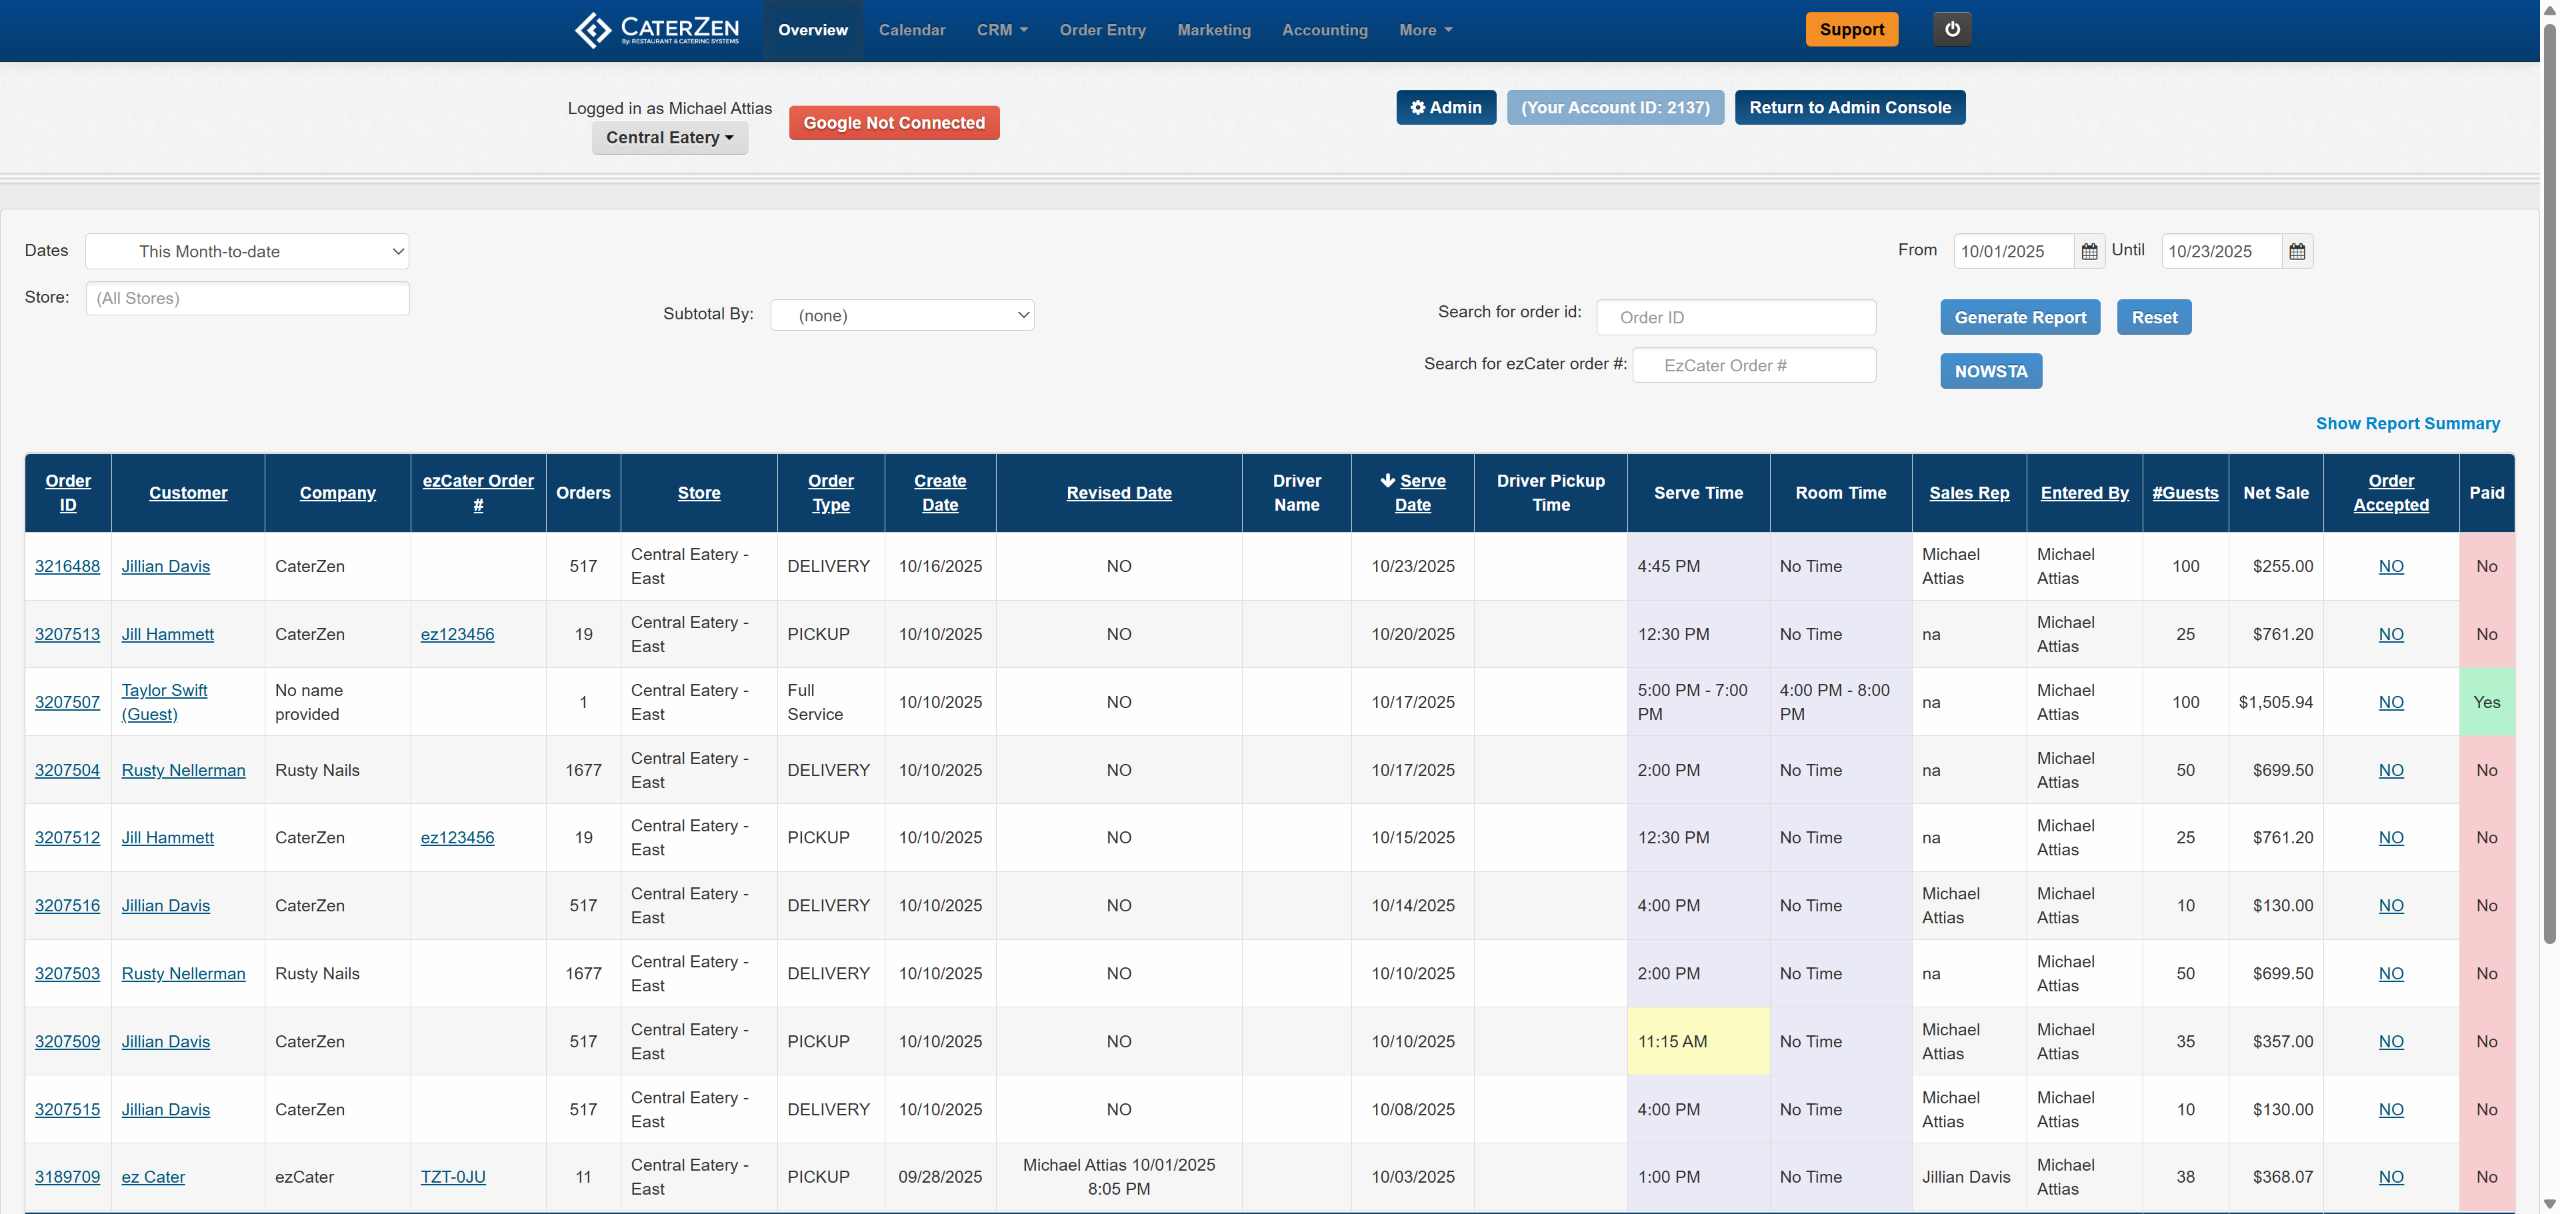The image size is (2560, 1214).
Task: Open the Until date calendar icon
Action: pos(2297,252)
